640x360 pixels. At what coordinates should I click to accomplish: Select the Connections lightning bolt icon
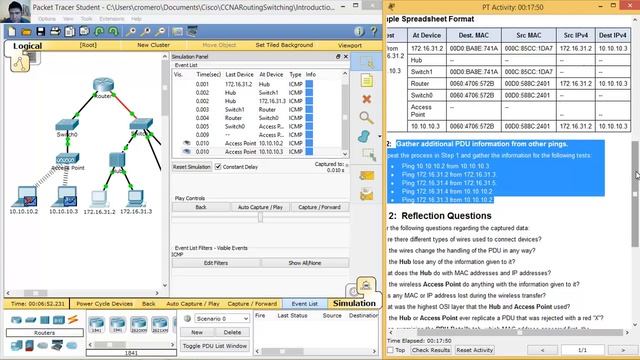[x=73, y=320]
